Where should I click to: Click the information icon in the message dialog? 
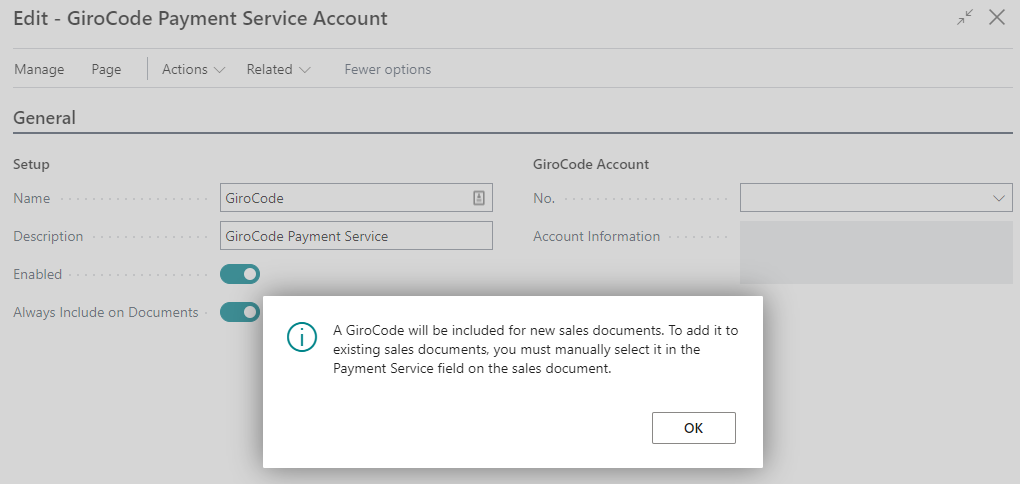(x=301, y=338)
